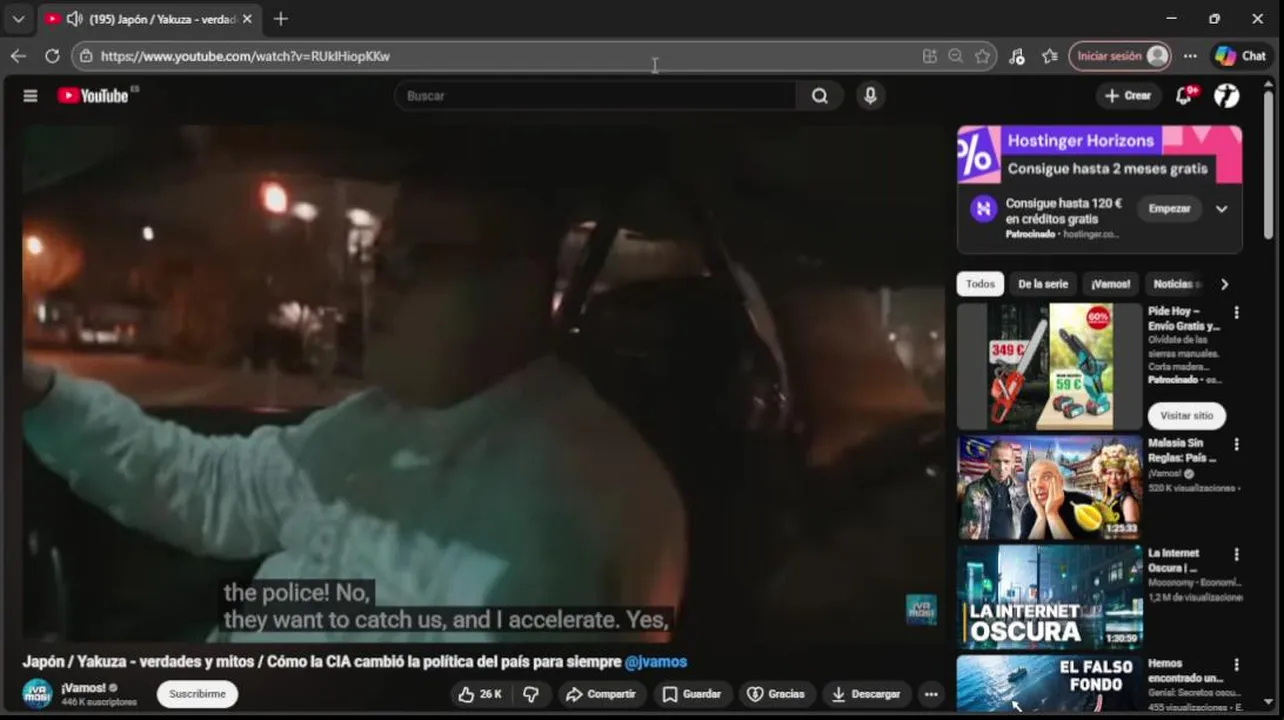Viewport: 1284px width, 720px height.
Task: Open options for Hemos encontrado video
Action: (x=1236, y=664)
